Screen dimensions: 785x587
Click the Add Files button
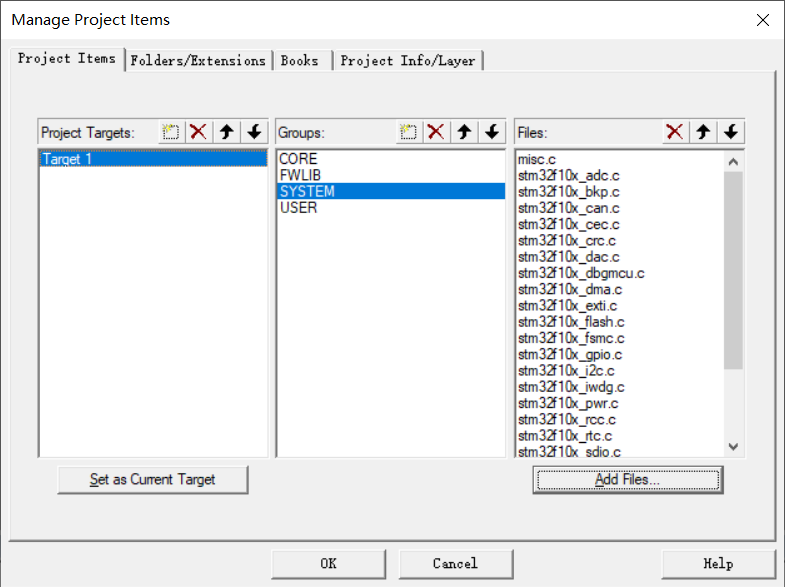[x=628, y=479]
